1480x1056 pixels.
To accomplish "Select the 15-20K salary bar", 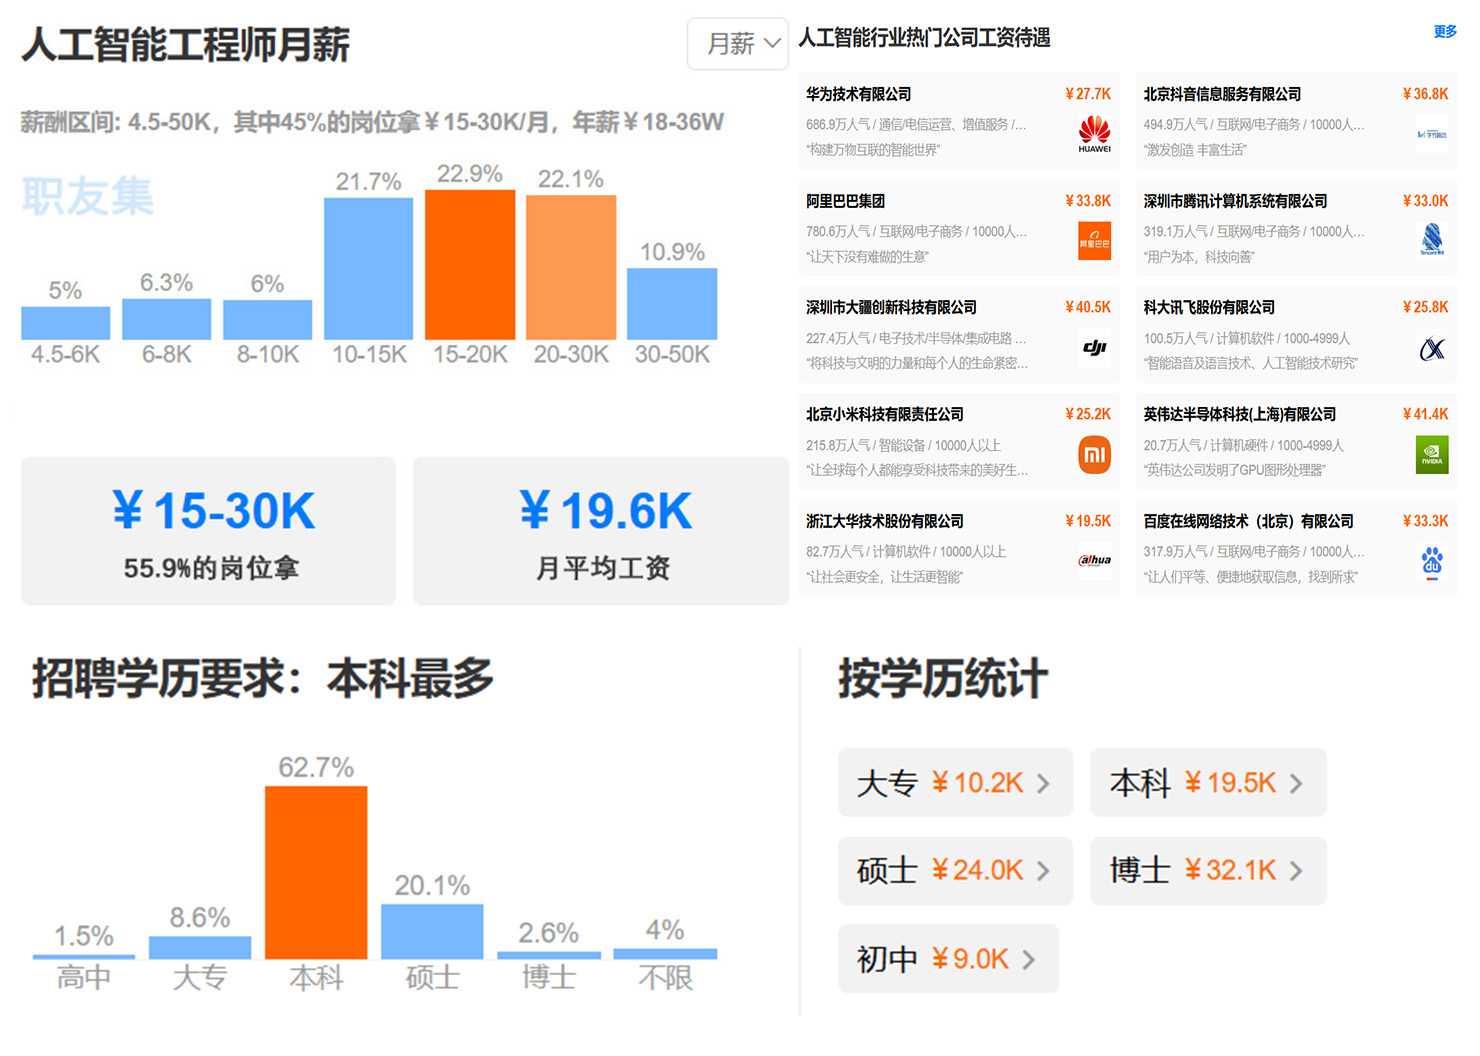I will (470, 265).
